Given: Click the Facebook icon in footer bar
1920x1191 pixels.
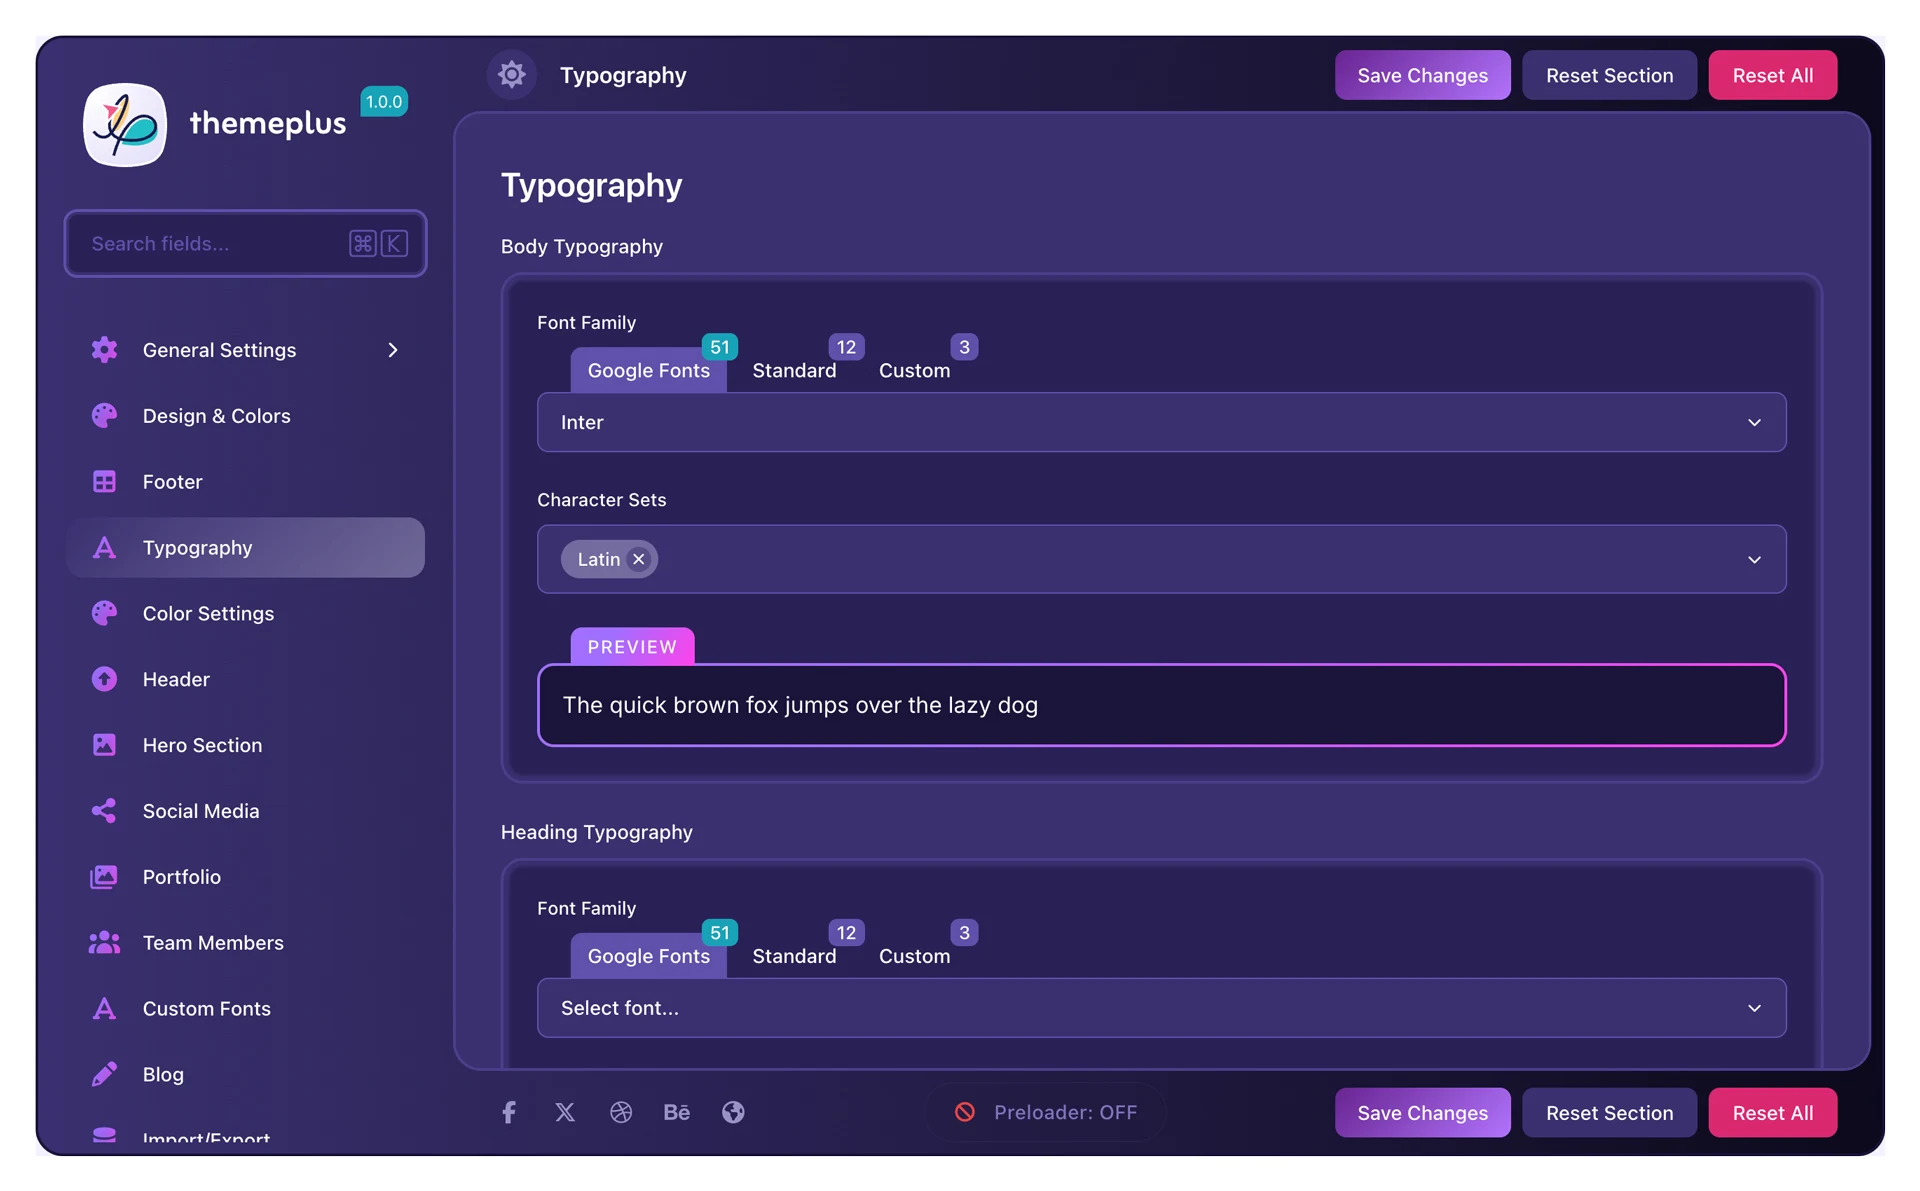Looking at the screenshot, I should (509, 1112).
